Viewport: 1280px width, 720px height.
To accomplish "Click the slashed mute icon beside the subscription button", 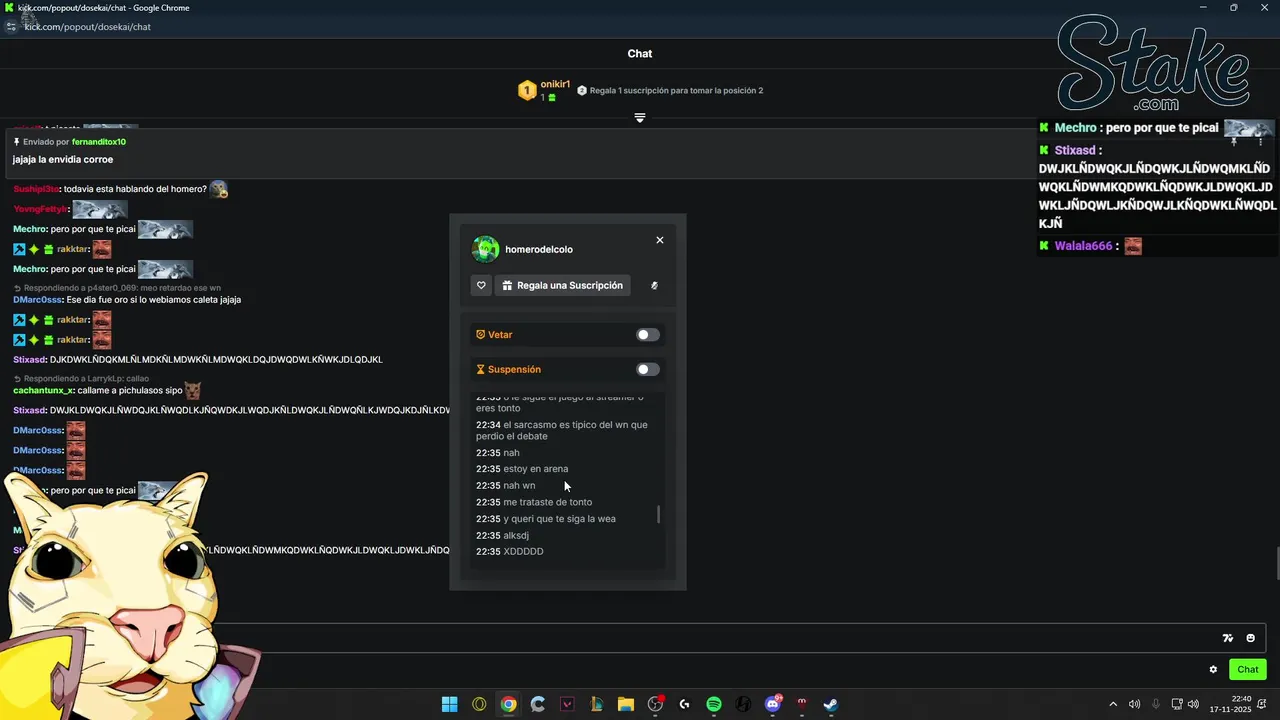I will [654, 286].
